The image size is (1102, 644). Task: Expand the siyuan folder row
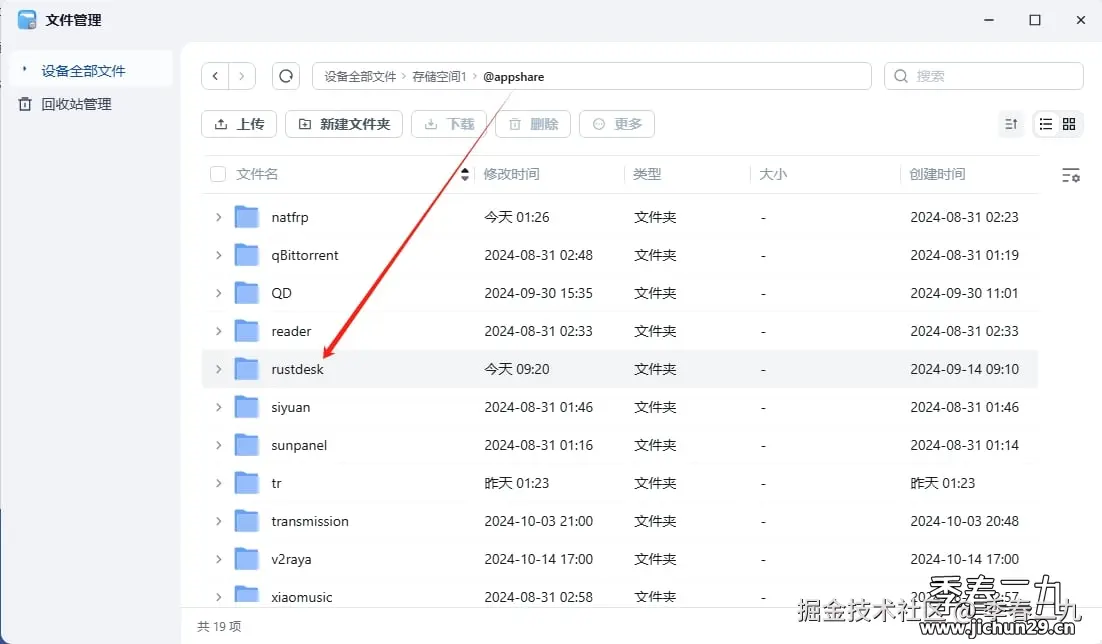[x=219, y=407]
